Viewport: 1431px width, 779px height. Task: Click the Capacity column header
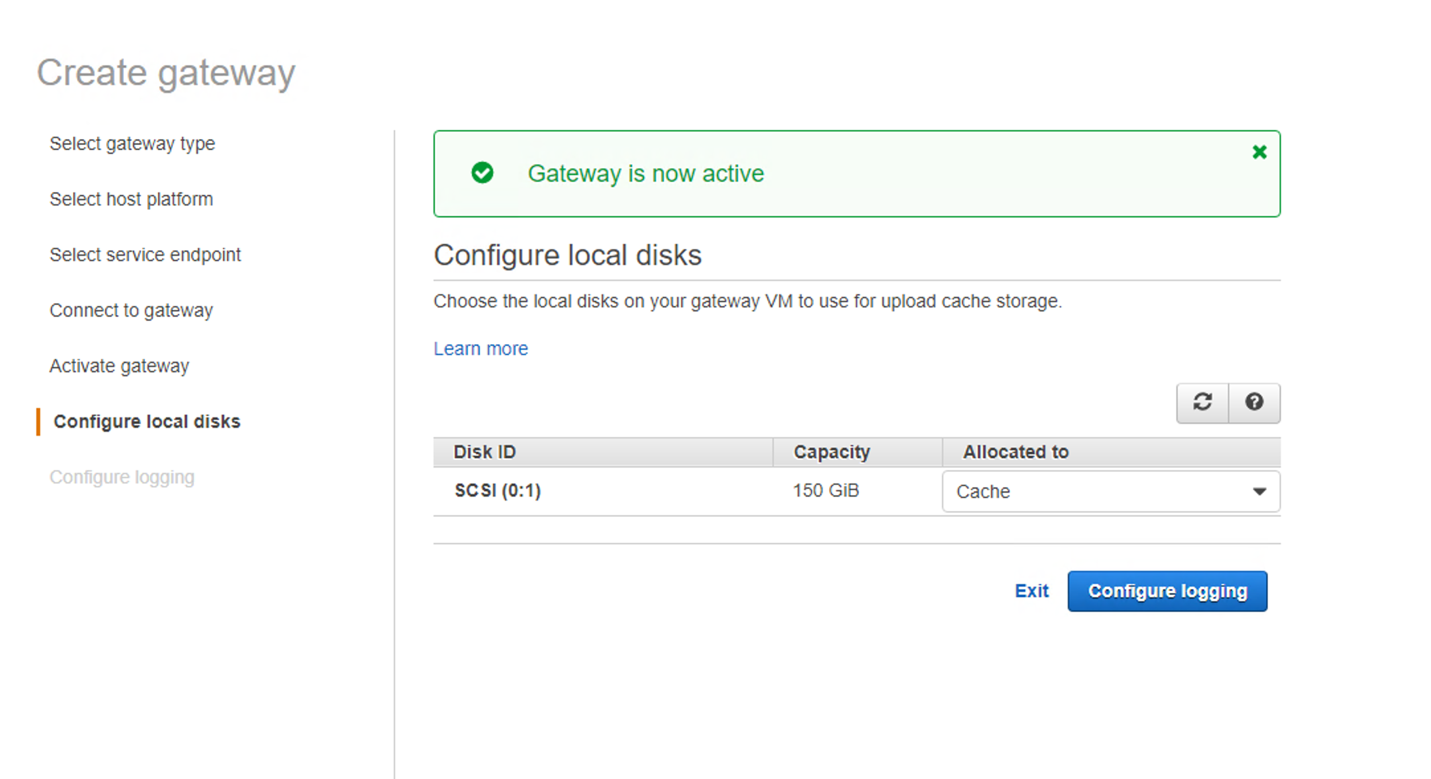(x=832, y=452)
